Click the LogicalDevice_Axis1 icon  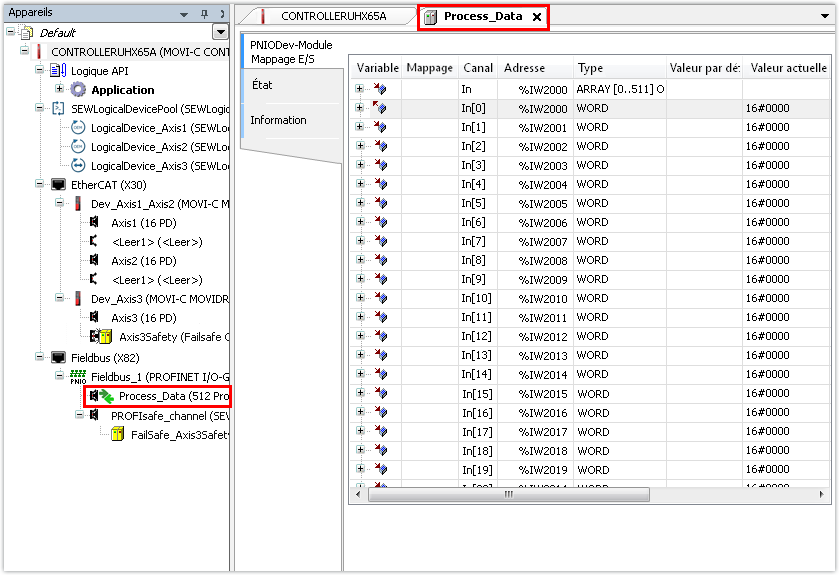tap(78, 128)
